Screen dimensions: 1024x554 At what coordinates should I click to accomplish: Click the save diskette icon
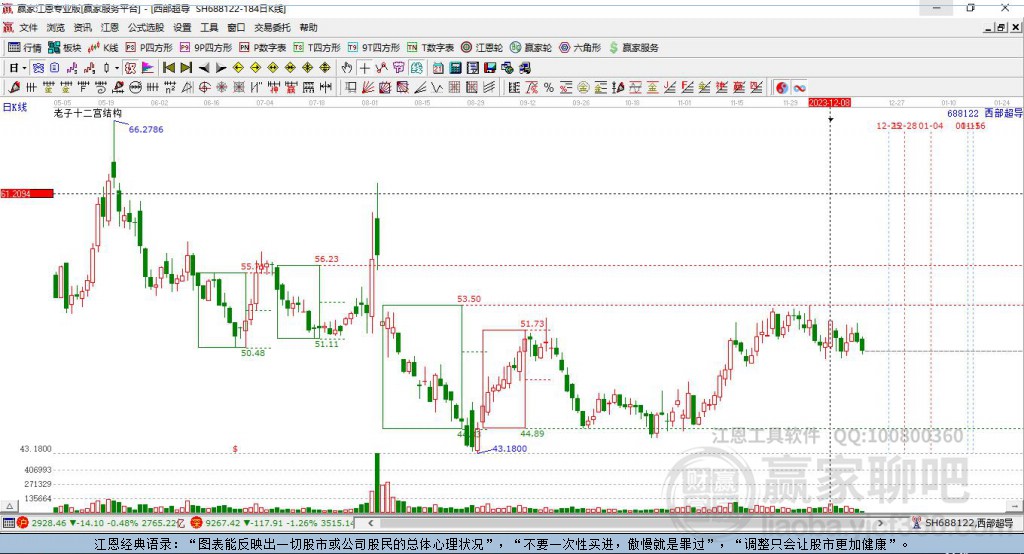[490, 68]
